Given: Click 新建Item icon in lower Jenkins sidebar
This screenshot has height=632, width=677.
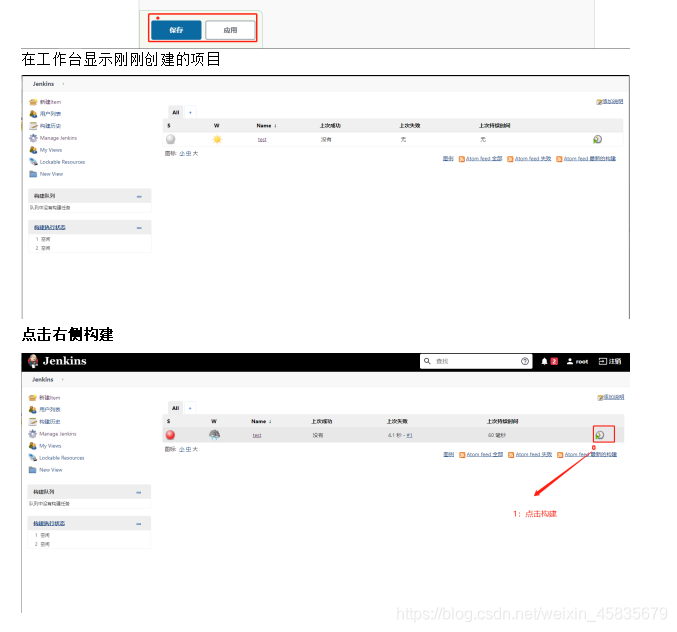Looking at the screenshot, I should click(32, 398).
